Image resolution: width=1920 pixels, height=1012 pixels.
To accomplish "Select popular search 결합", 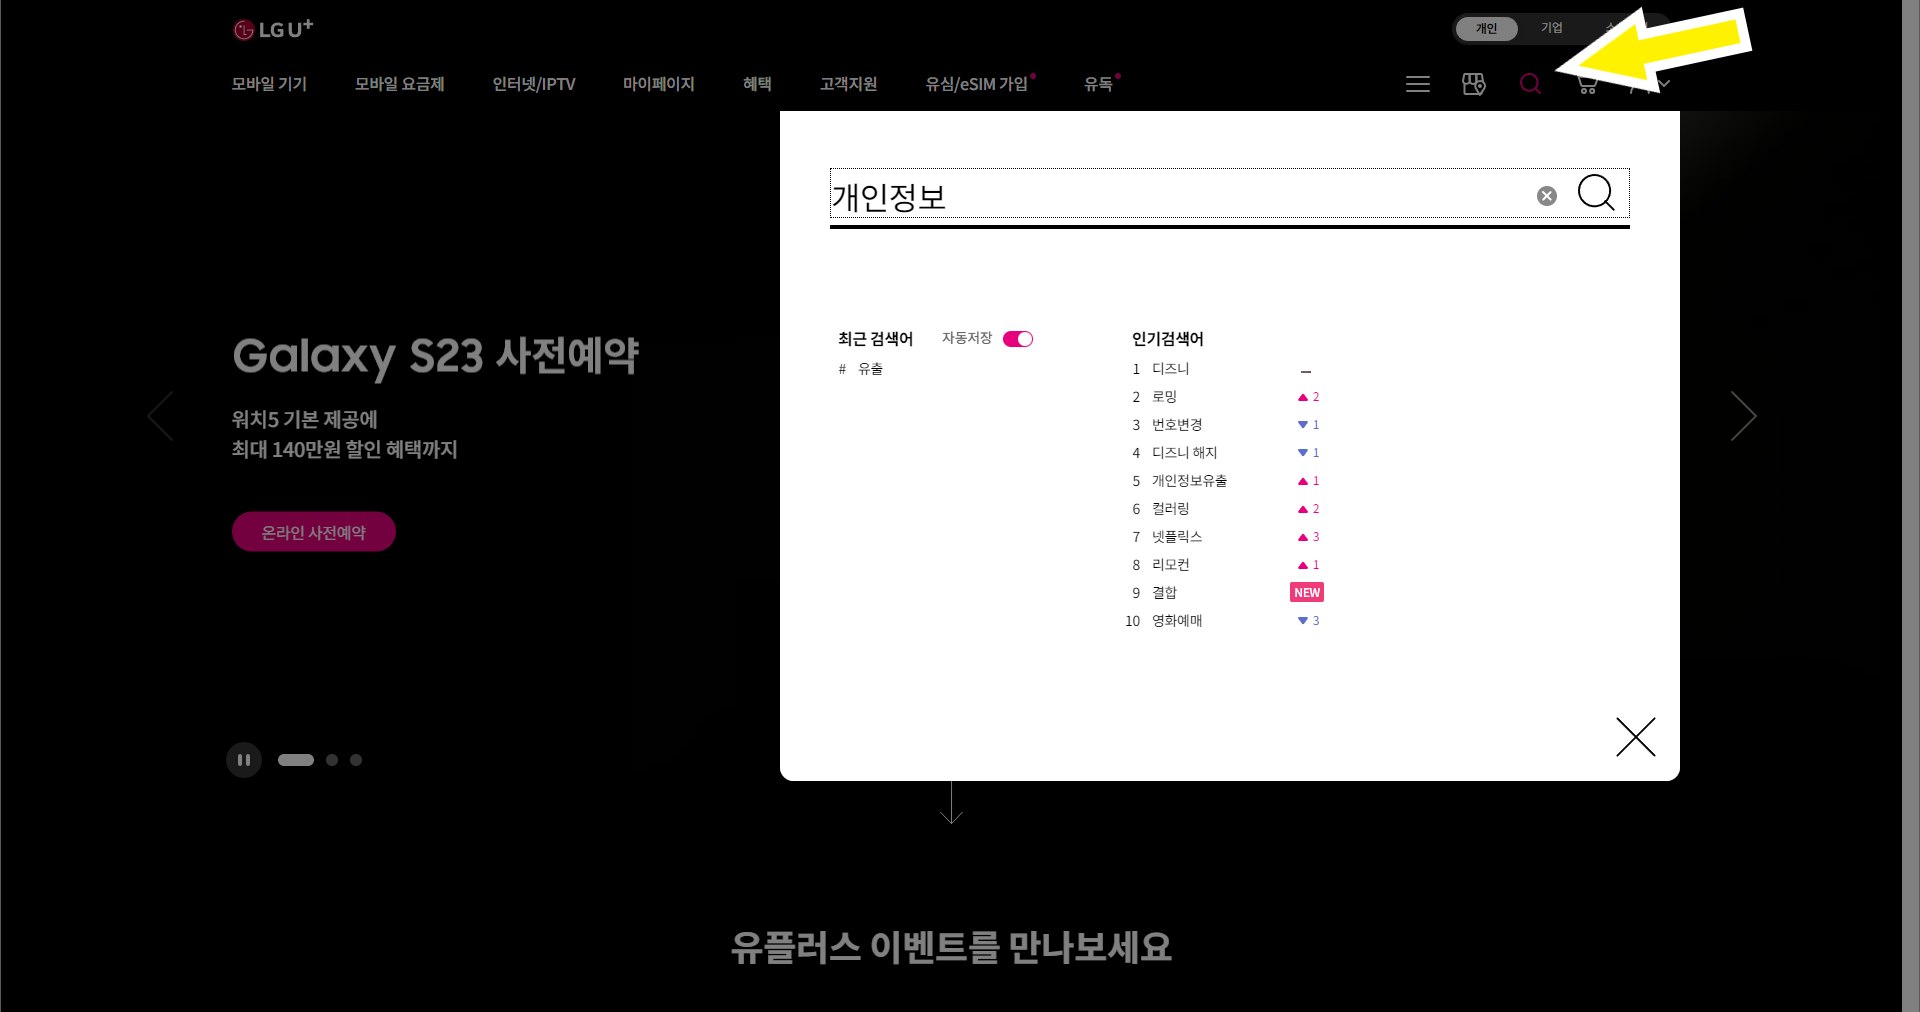I will point(1164,593).
